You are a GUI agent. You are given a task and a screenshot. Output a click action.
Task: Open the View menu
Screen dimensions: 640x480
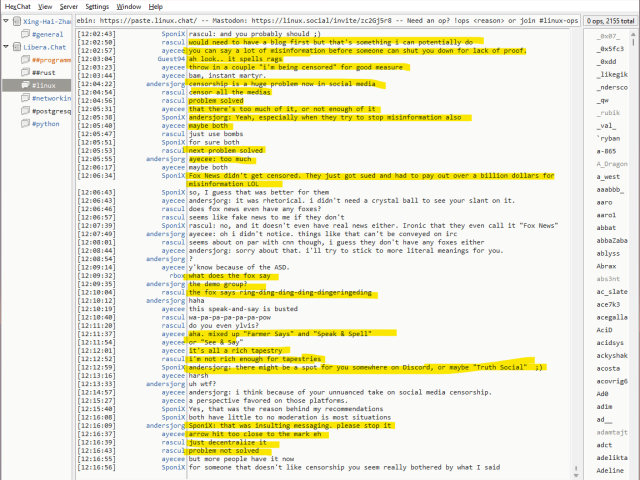[x=45, y=7]
